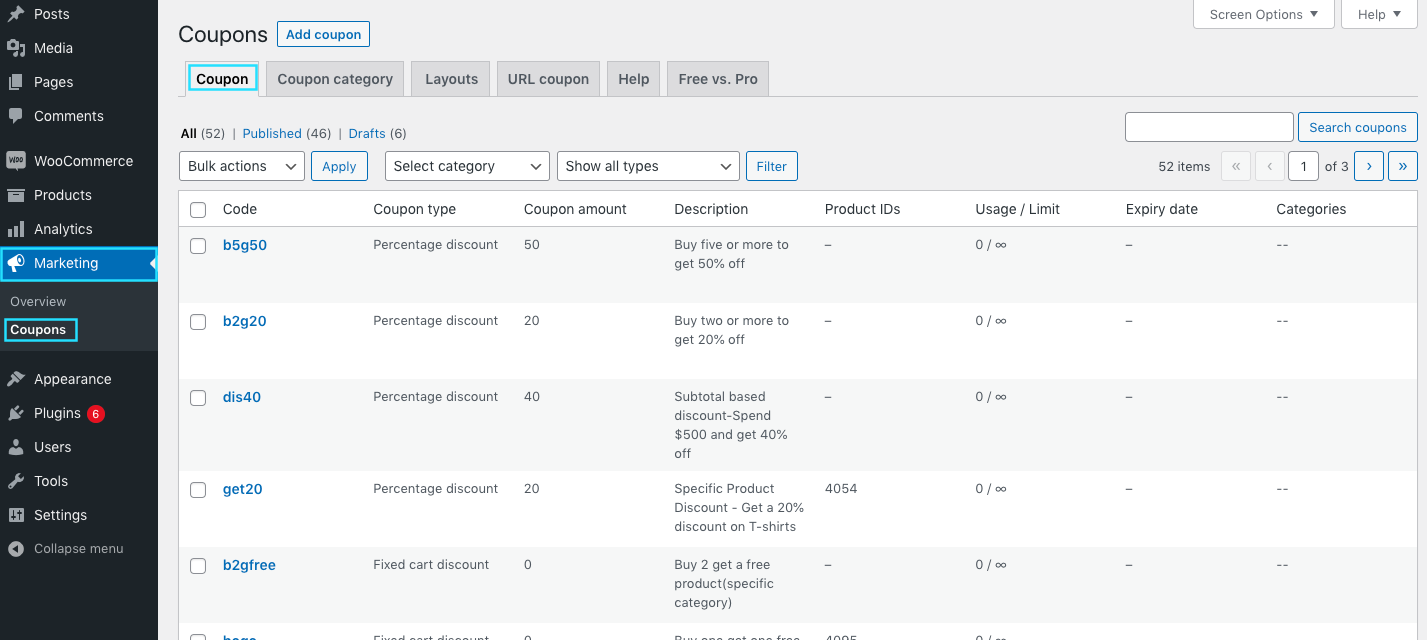Switch to the Coupon category tab
Image resolution: width=1427 pixels, height=640 pixels.
335,79
